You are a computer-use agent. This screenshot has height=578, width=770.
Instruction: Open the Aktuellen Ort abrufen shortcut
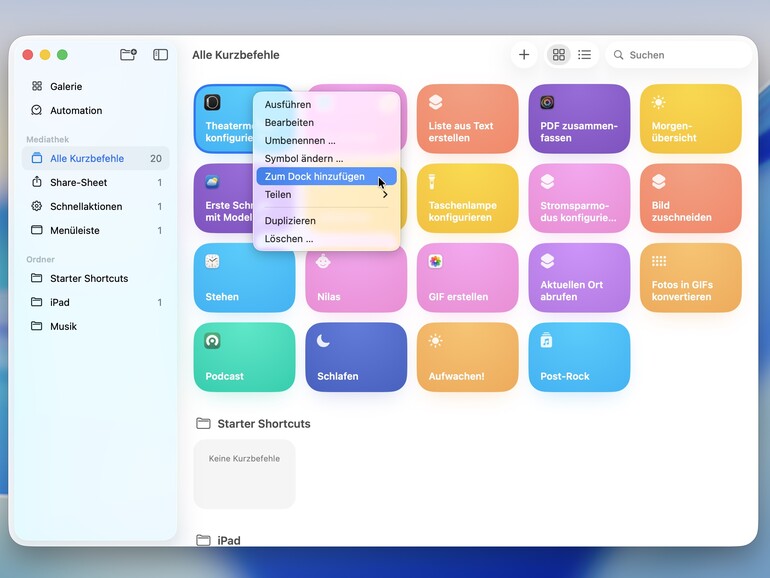click(x=579, y=278)
